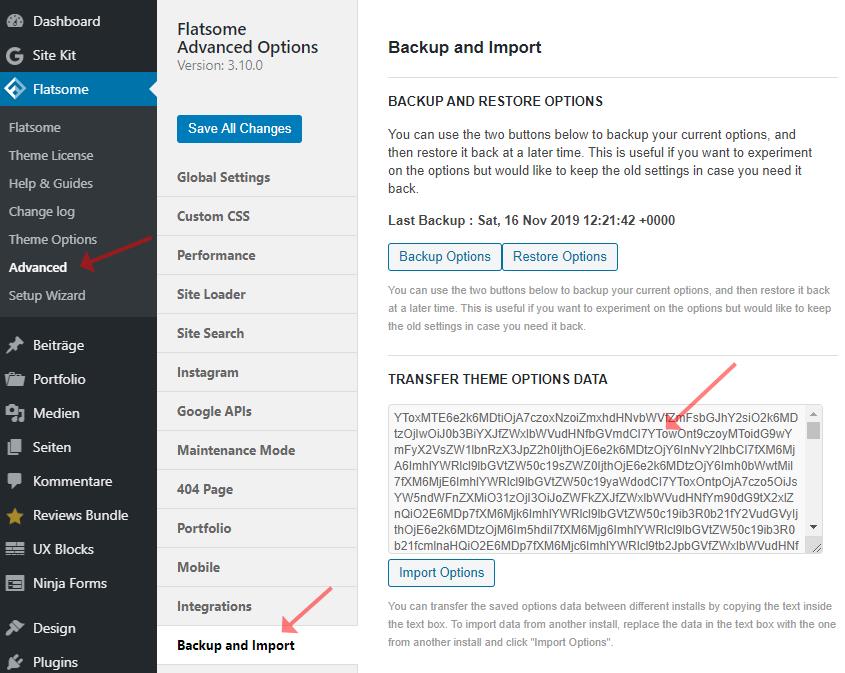Open the Beiträge menu
Image resolution: width=845 pixels, height=673 pixels.
click(x=58, y=345)
